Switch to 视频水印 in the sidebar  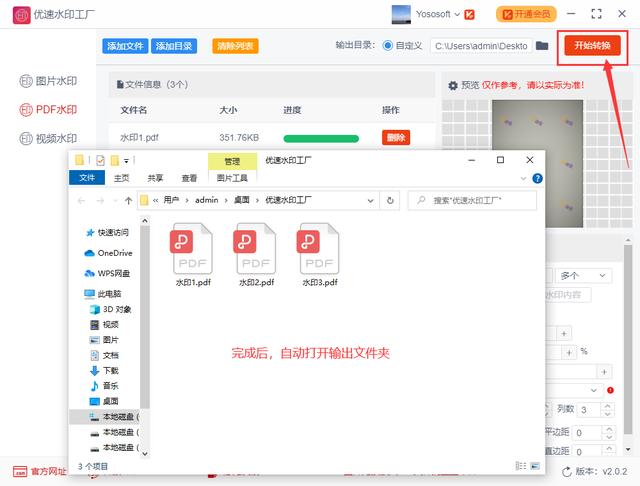pos(48,138)
